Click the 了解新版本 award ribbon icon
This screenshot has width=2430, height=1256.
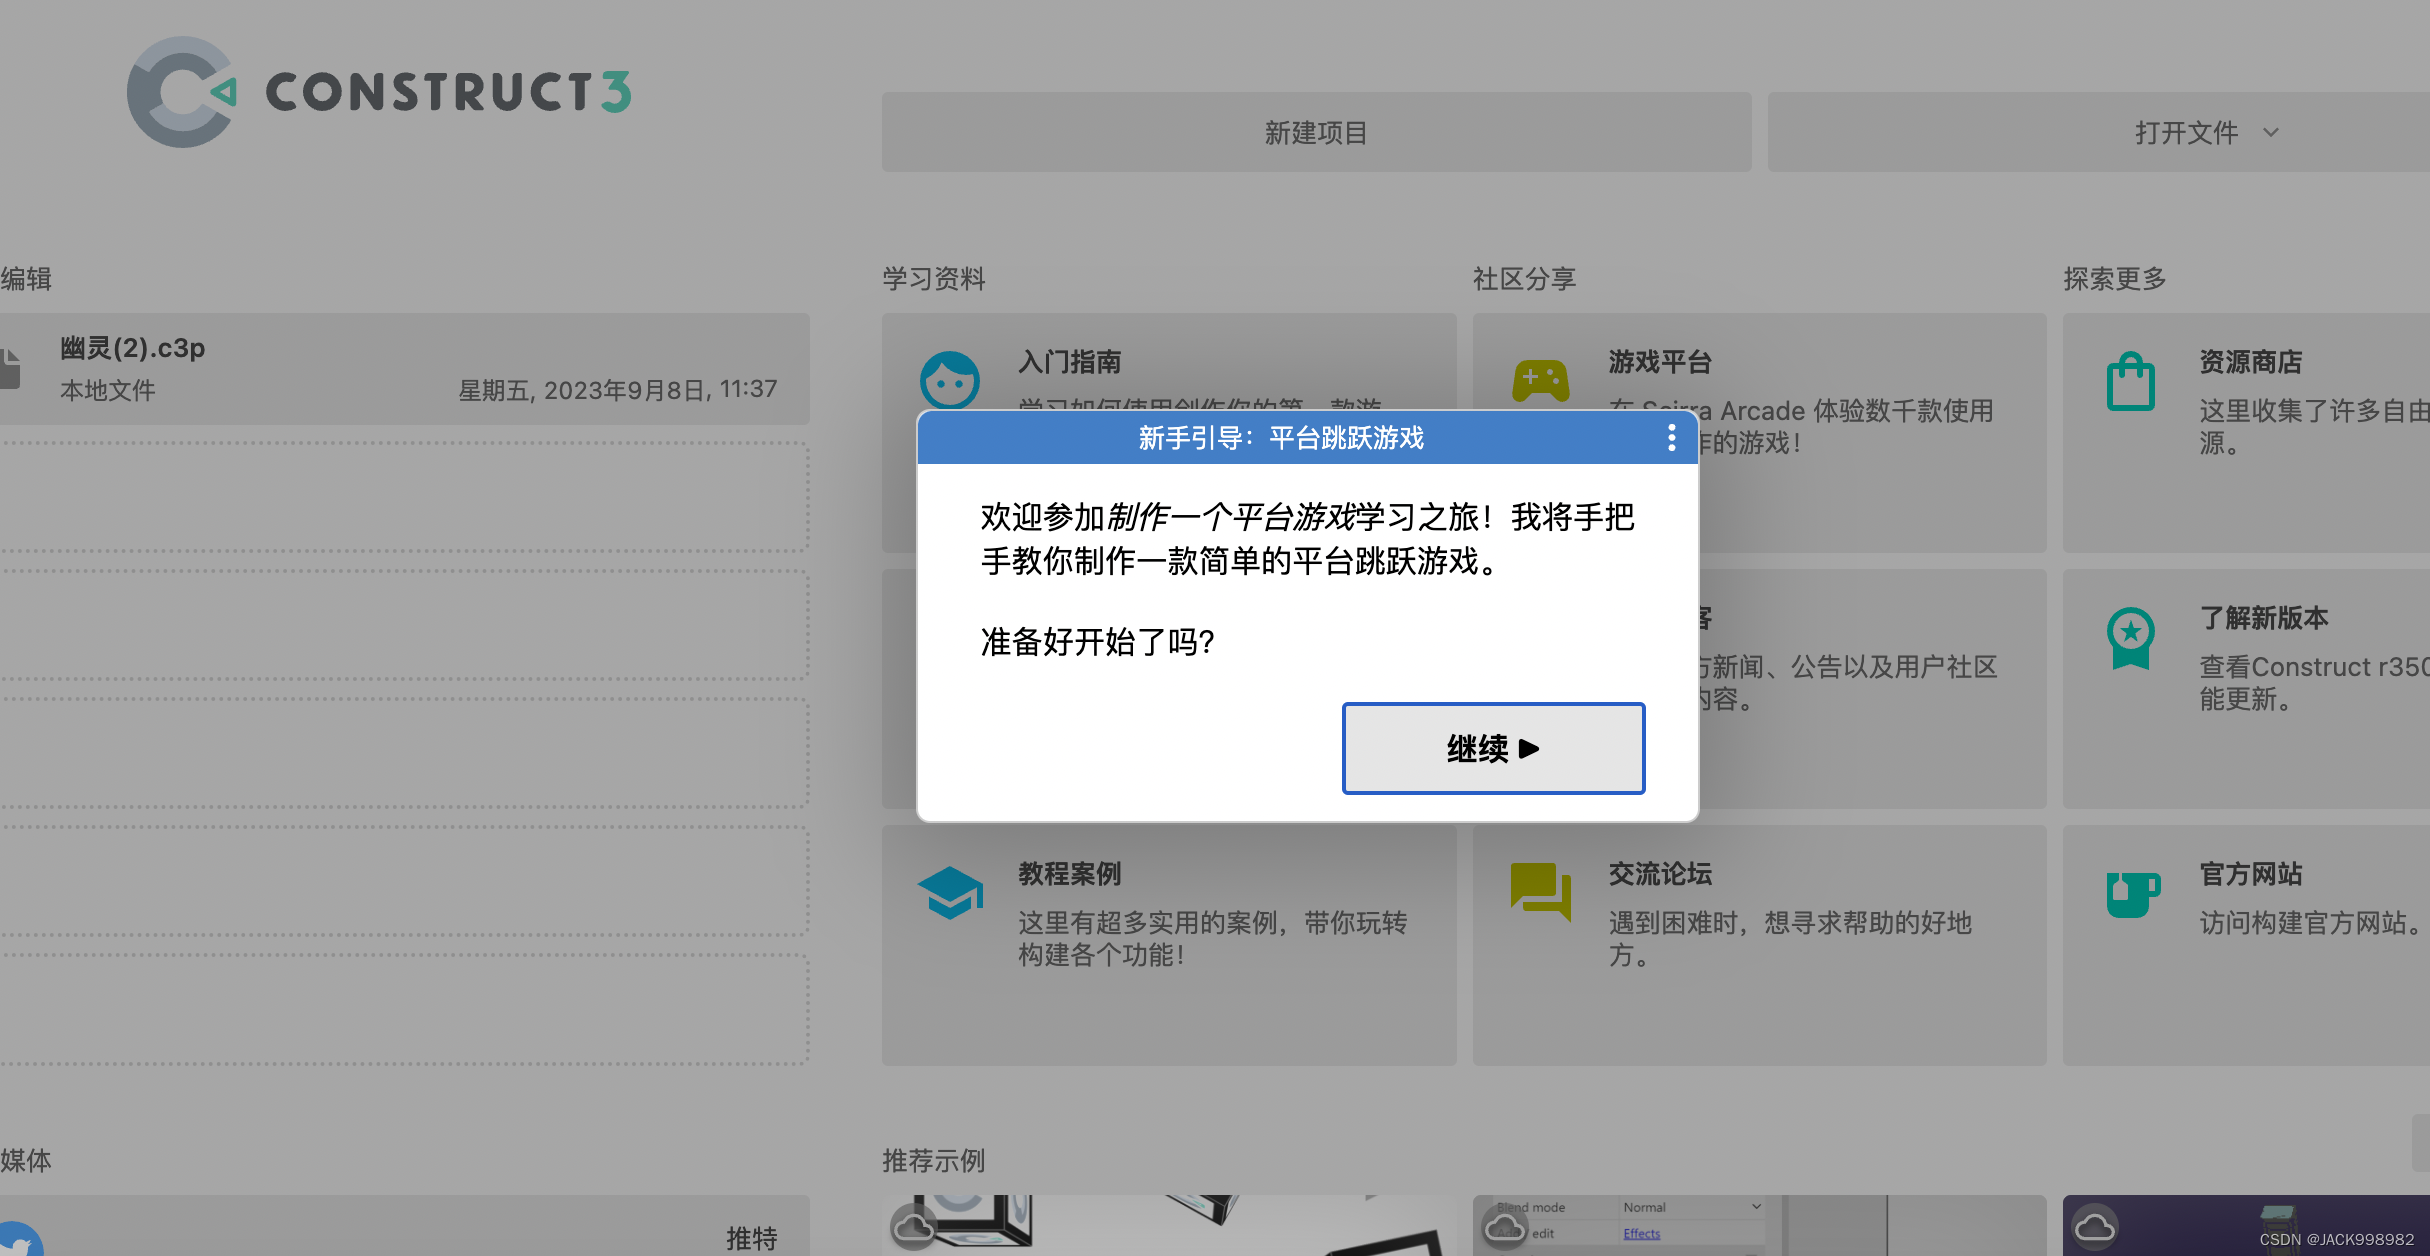[x=2130, y=638]
